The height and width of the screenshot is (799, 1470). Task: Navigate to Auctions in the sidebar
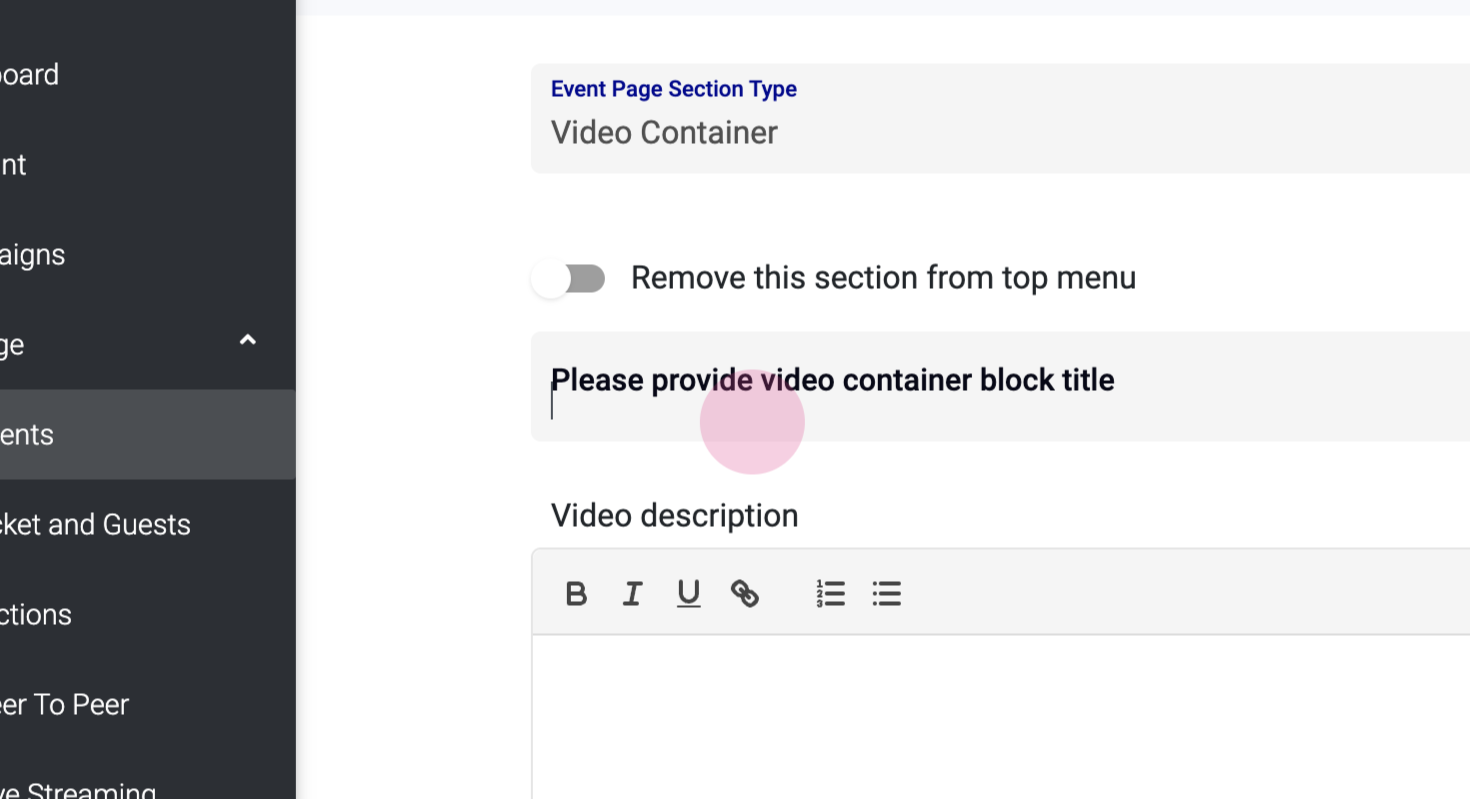[x=36, y=615]
